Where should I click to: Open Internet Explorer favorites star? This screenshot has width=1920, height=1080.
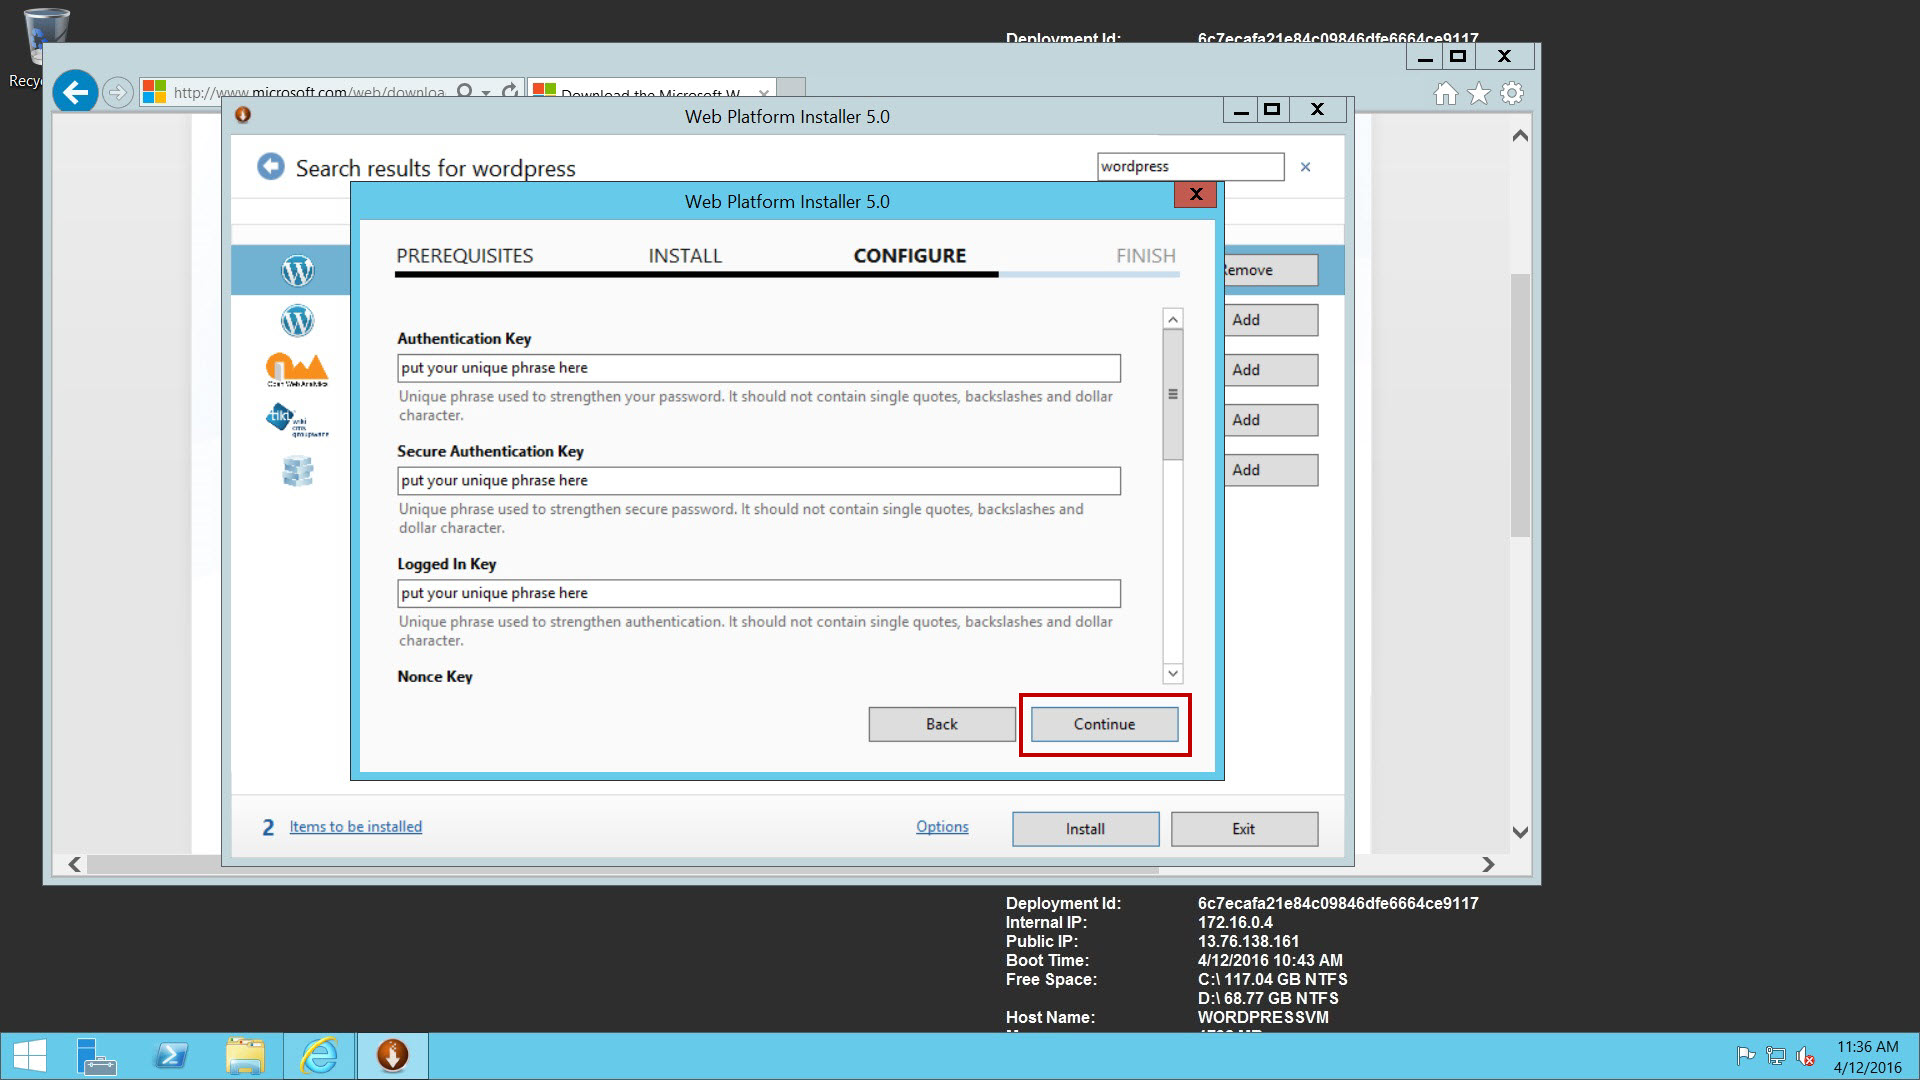coord(1478,93)
